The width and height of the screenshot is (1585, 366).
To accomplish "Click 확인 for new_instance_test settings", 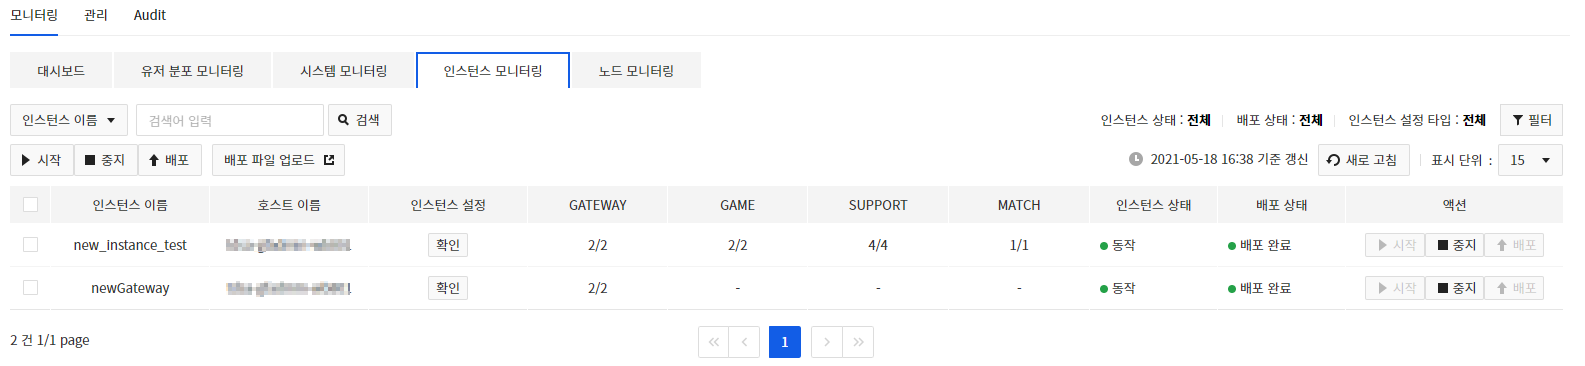I will [448, 245].
